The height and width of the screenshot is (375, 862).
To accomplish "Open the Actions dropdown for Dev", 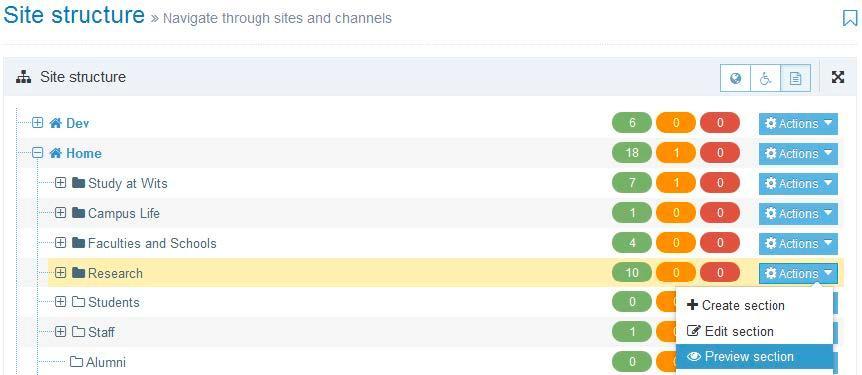I will coord(798,124).
